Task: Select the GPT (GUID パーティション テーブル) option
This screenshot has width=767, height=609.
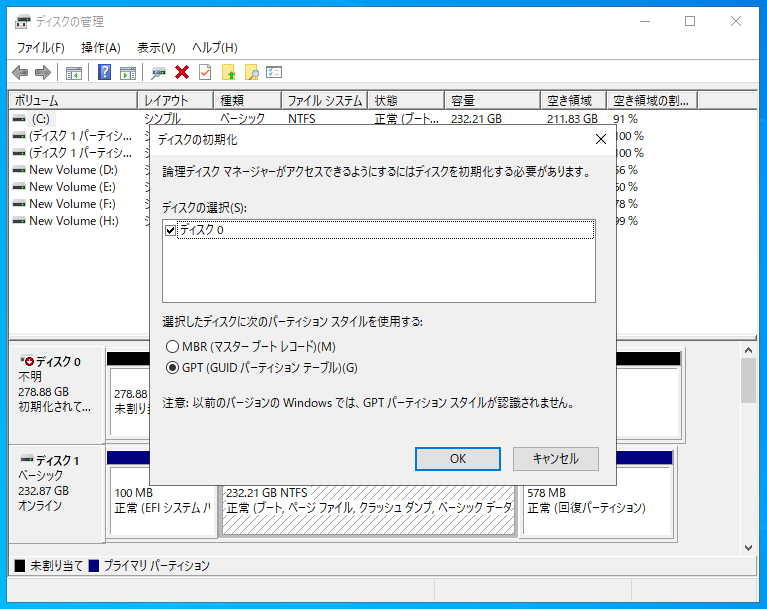Action: (x=173, y=368)
